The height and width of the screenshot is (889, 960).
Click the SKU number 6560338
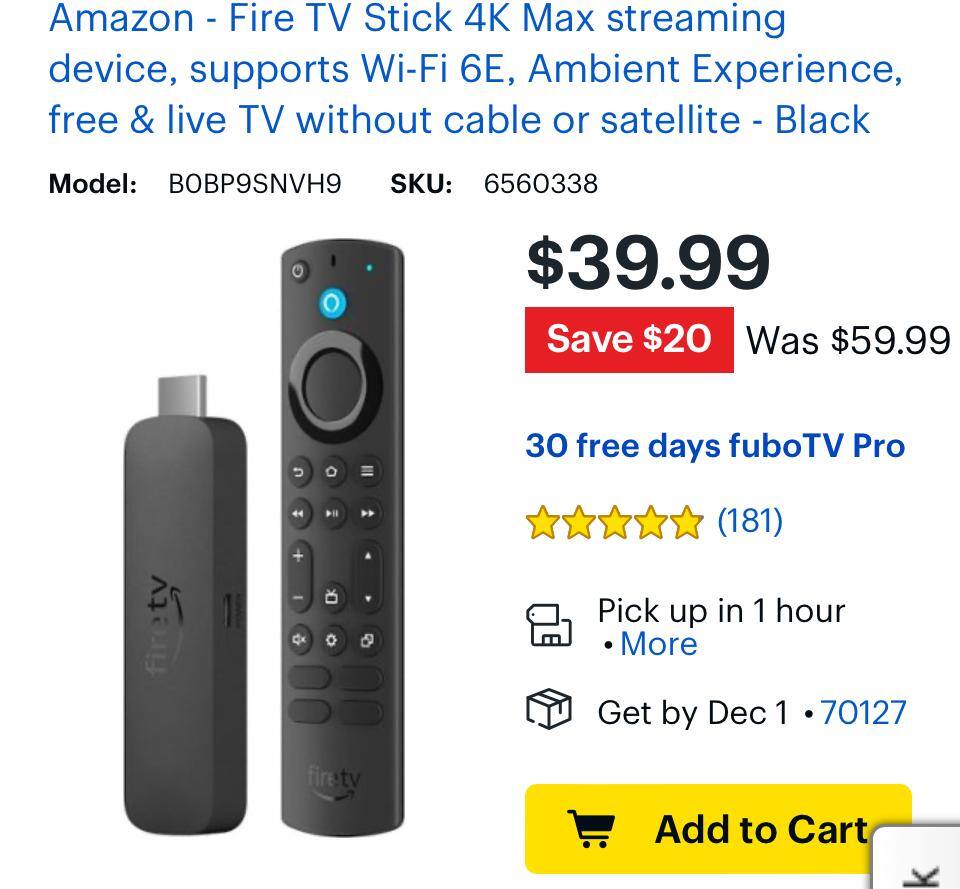tap(541, 184)
